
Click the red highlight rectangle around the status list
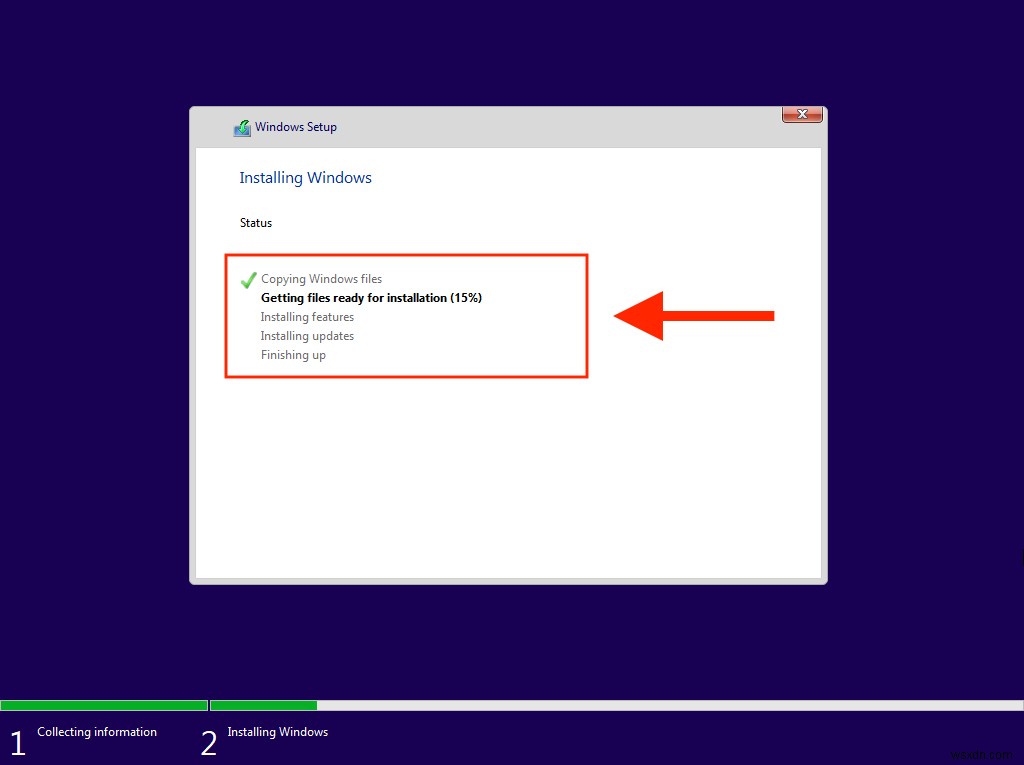(407, 254)
